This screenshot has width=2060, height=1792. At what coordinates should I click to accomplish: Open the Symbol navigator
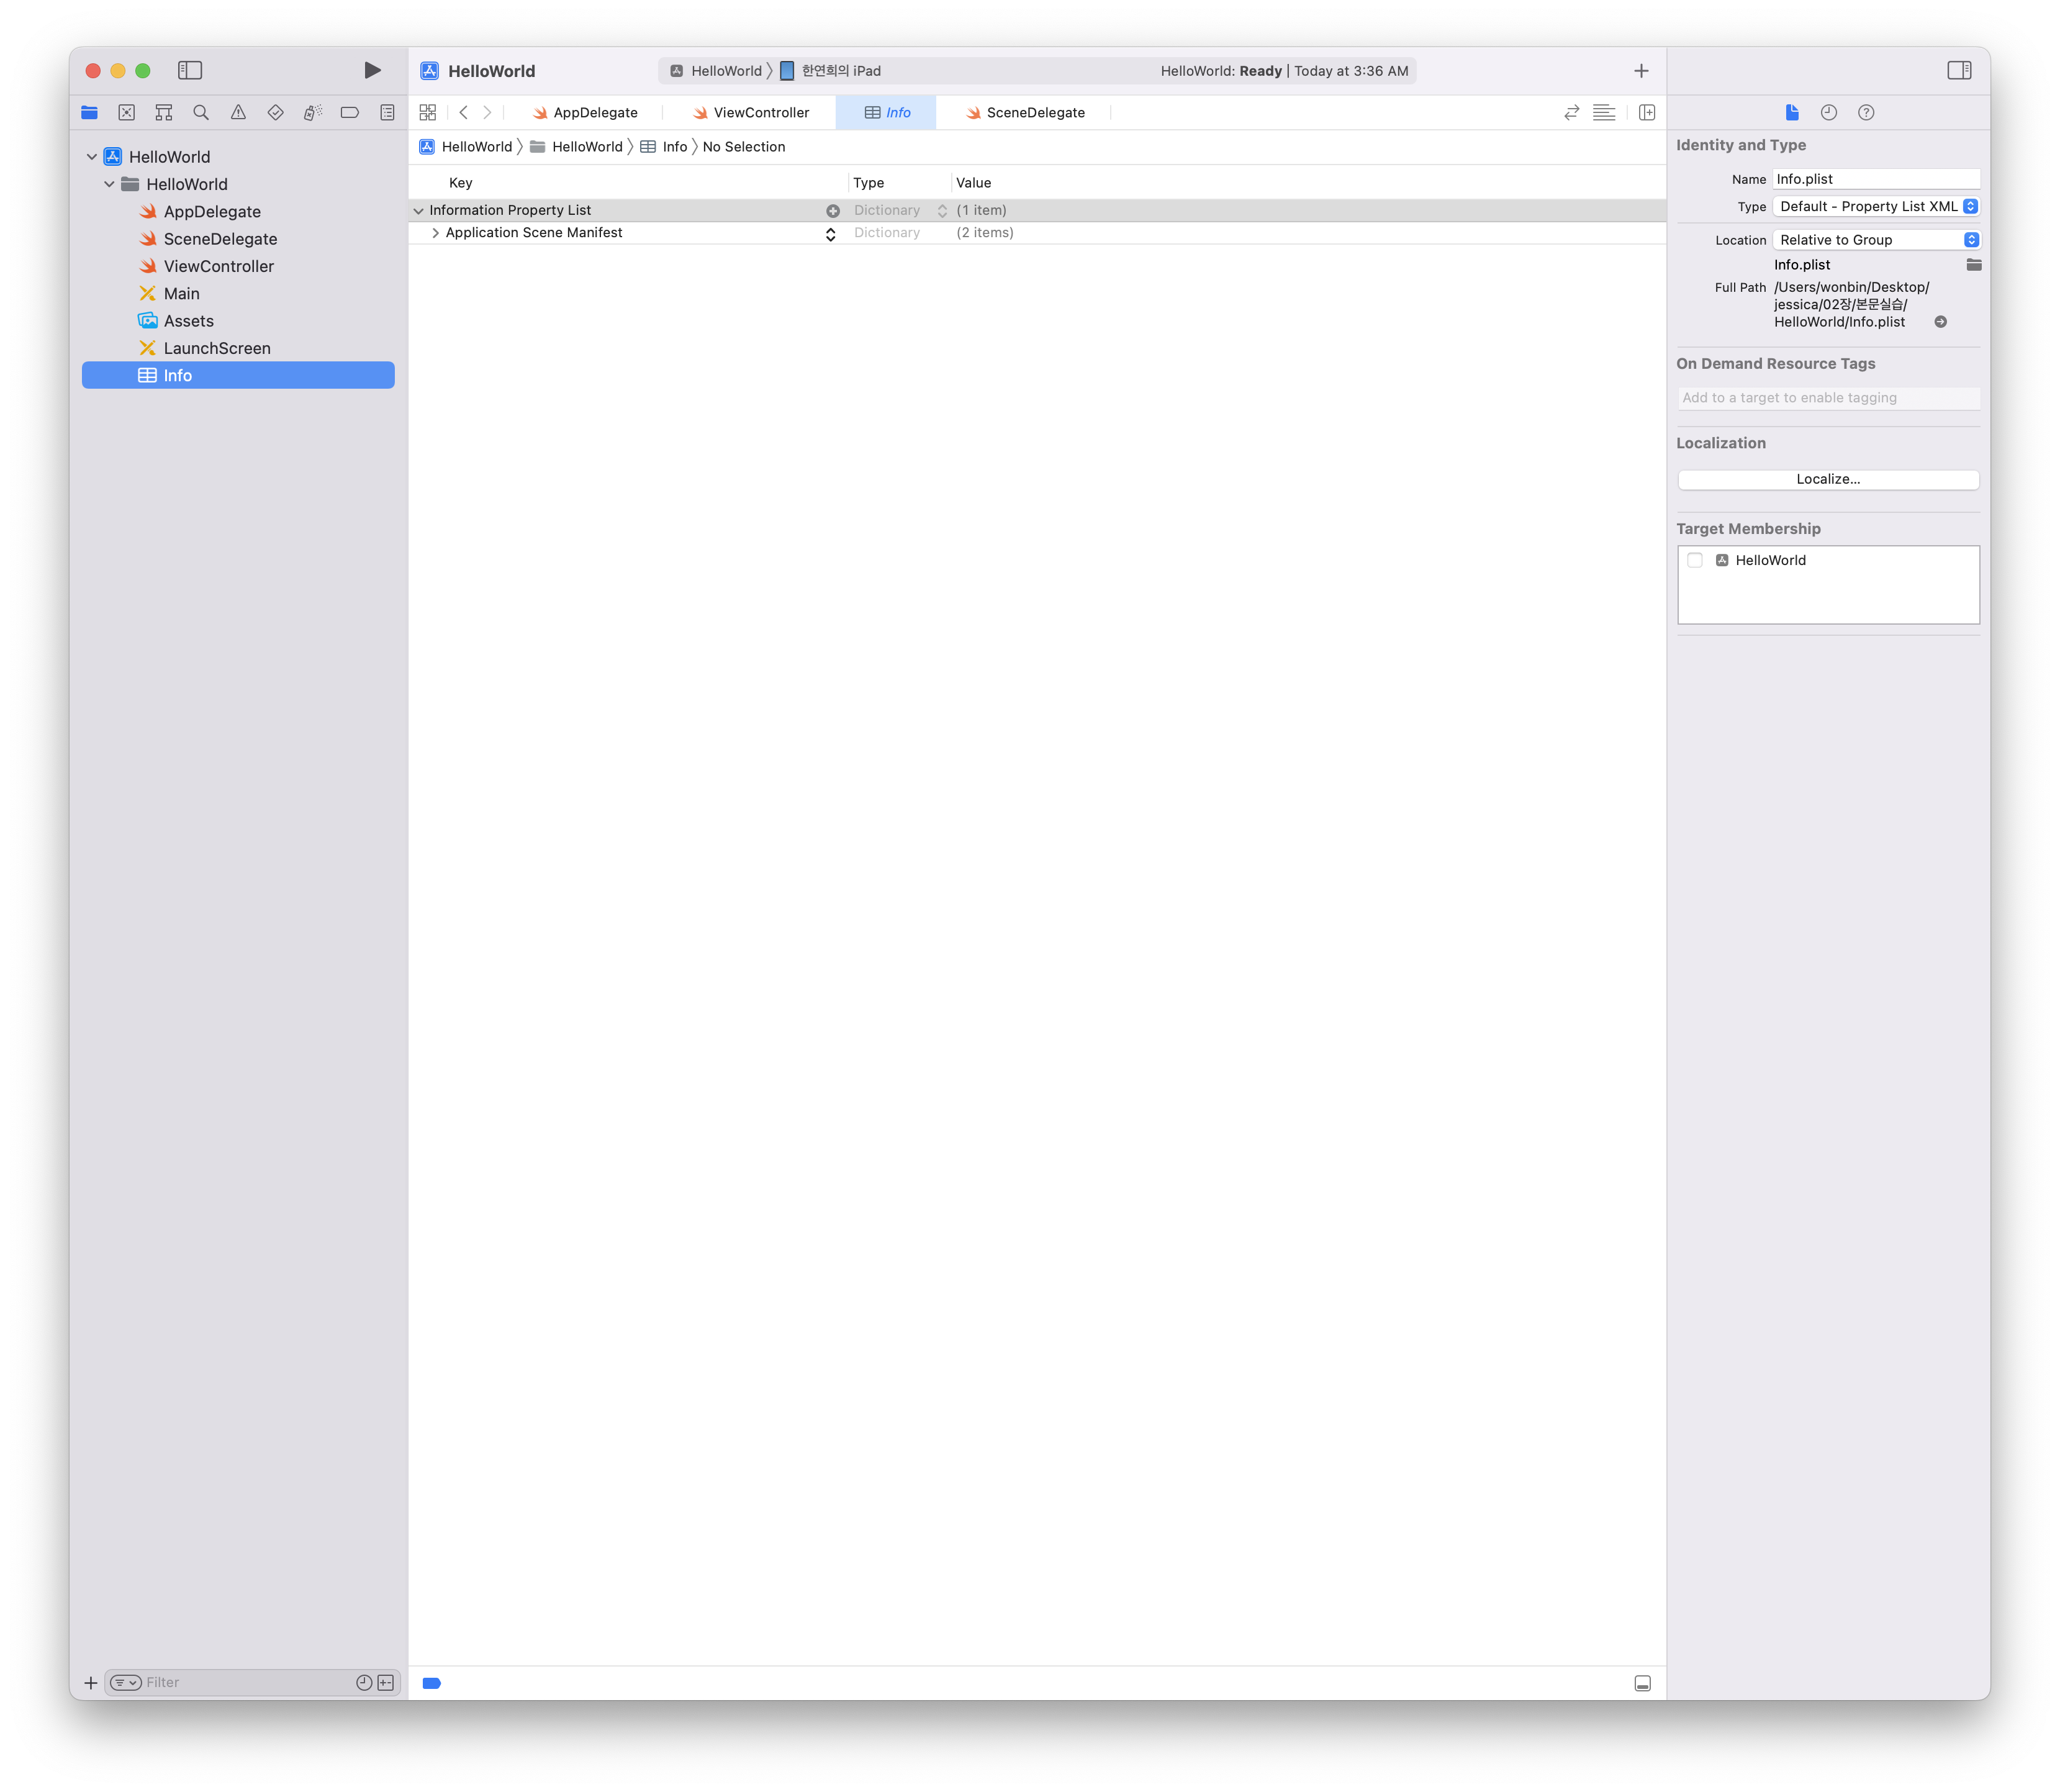point(164,112)
